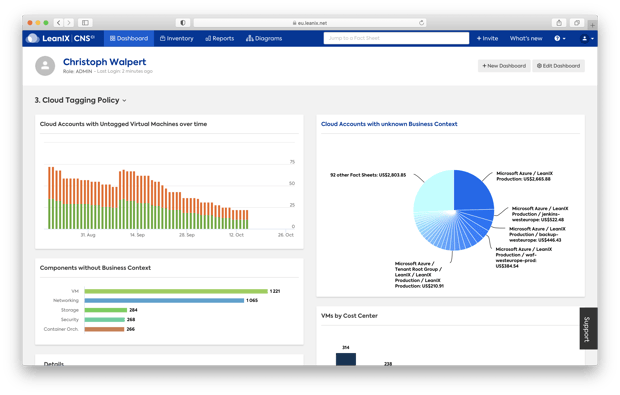Click the 12. Oct axis label
The height and width of the screenshot is (395, 620).
(x=236, y=235)
